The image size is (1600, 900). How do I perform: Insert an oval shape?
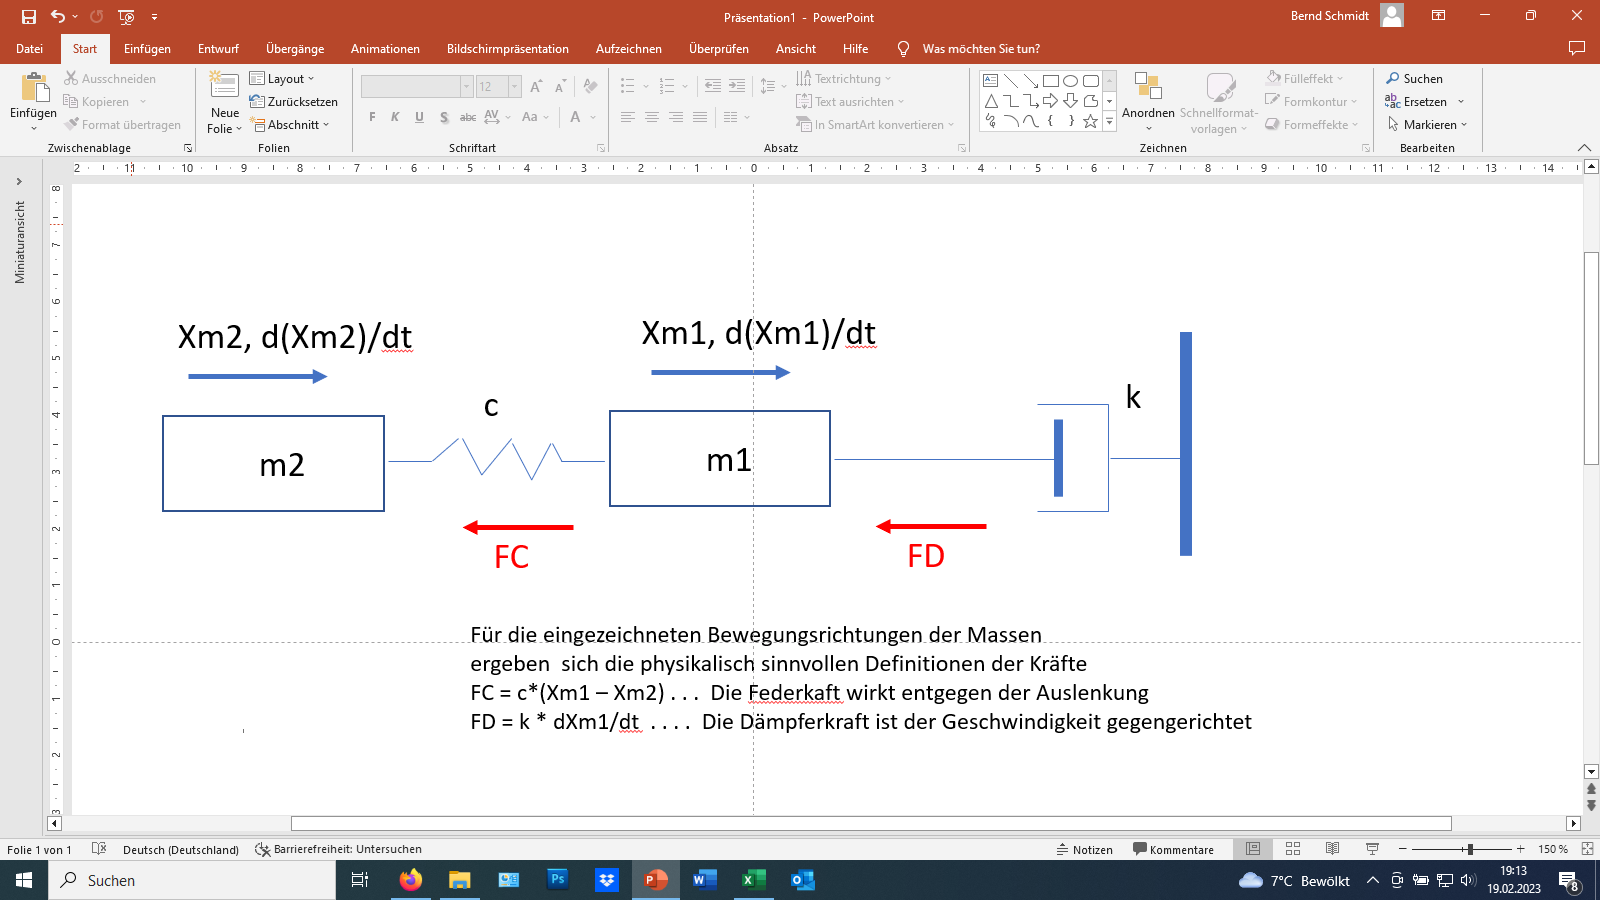point(1071,81)
